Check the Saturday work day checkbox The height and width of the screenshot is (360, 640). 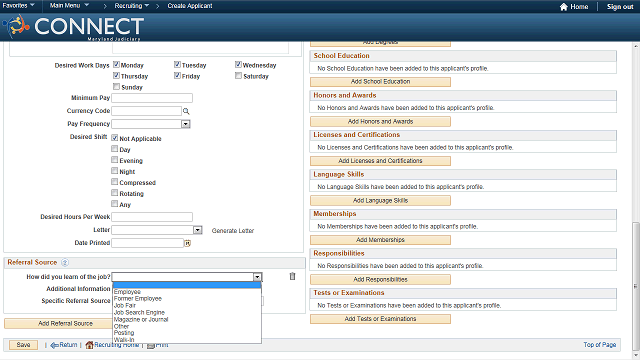tap(238, 76)
